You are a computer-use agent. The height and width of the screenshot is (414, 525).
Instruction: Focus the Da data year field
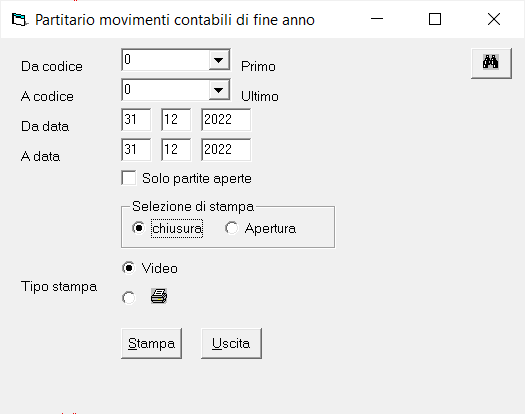pyautogui.click(x=226, y=120)
